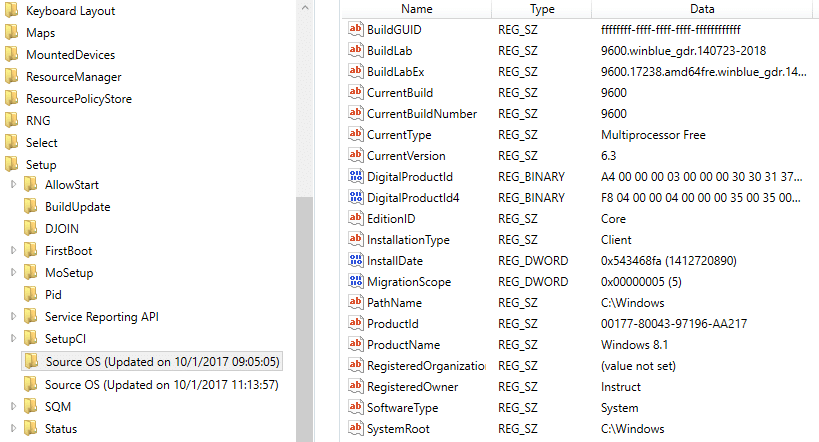This screenshot has height=442, width=819.
Task: Click the data cell 00177-80043-97196-AA217
Action: pos(674,323)
